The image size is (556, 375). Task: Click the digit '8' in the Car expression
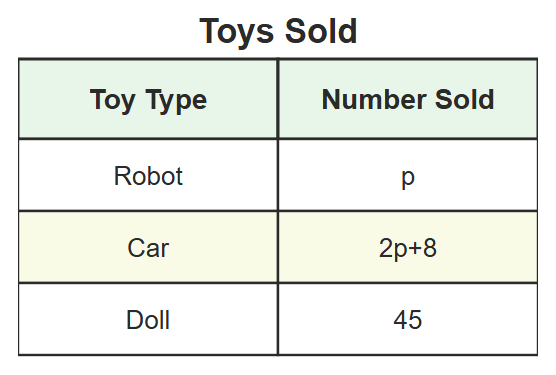point(430,248)
